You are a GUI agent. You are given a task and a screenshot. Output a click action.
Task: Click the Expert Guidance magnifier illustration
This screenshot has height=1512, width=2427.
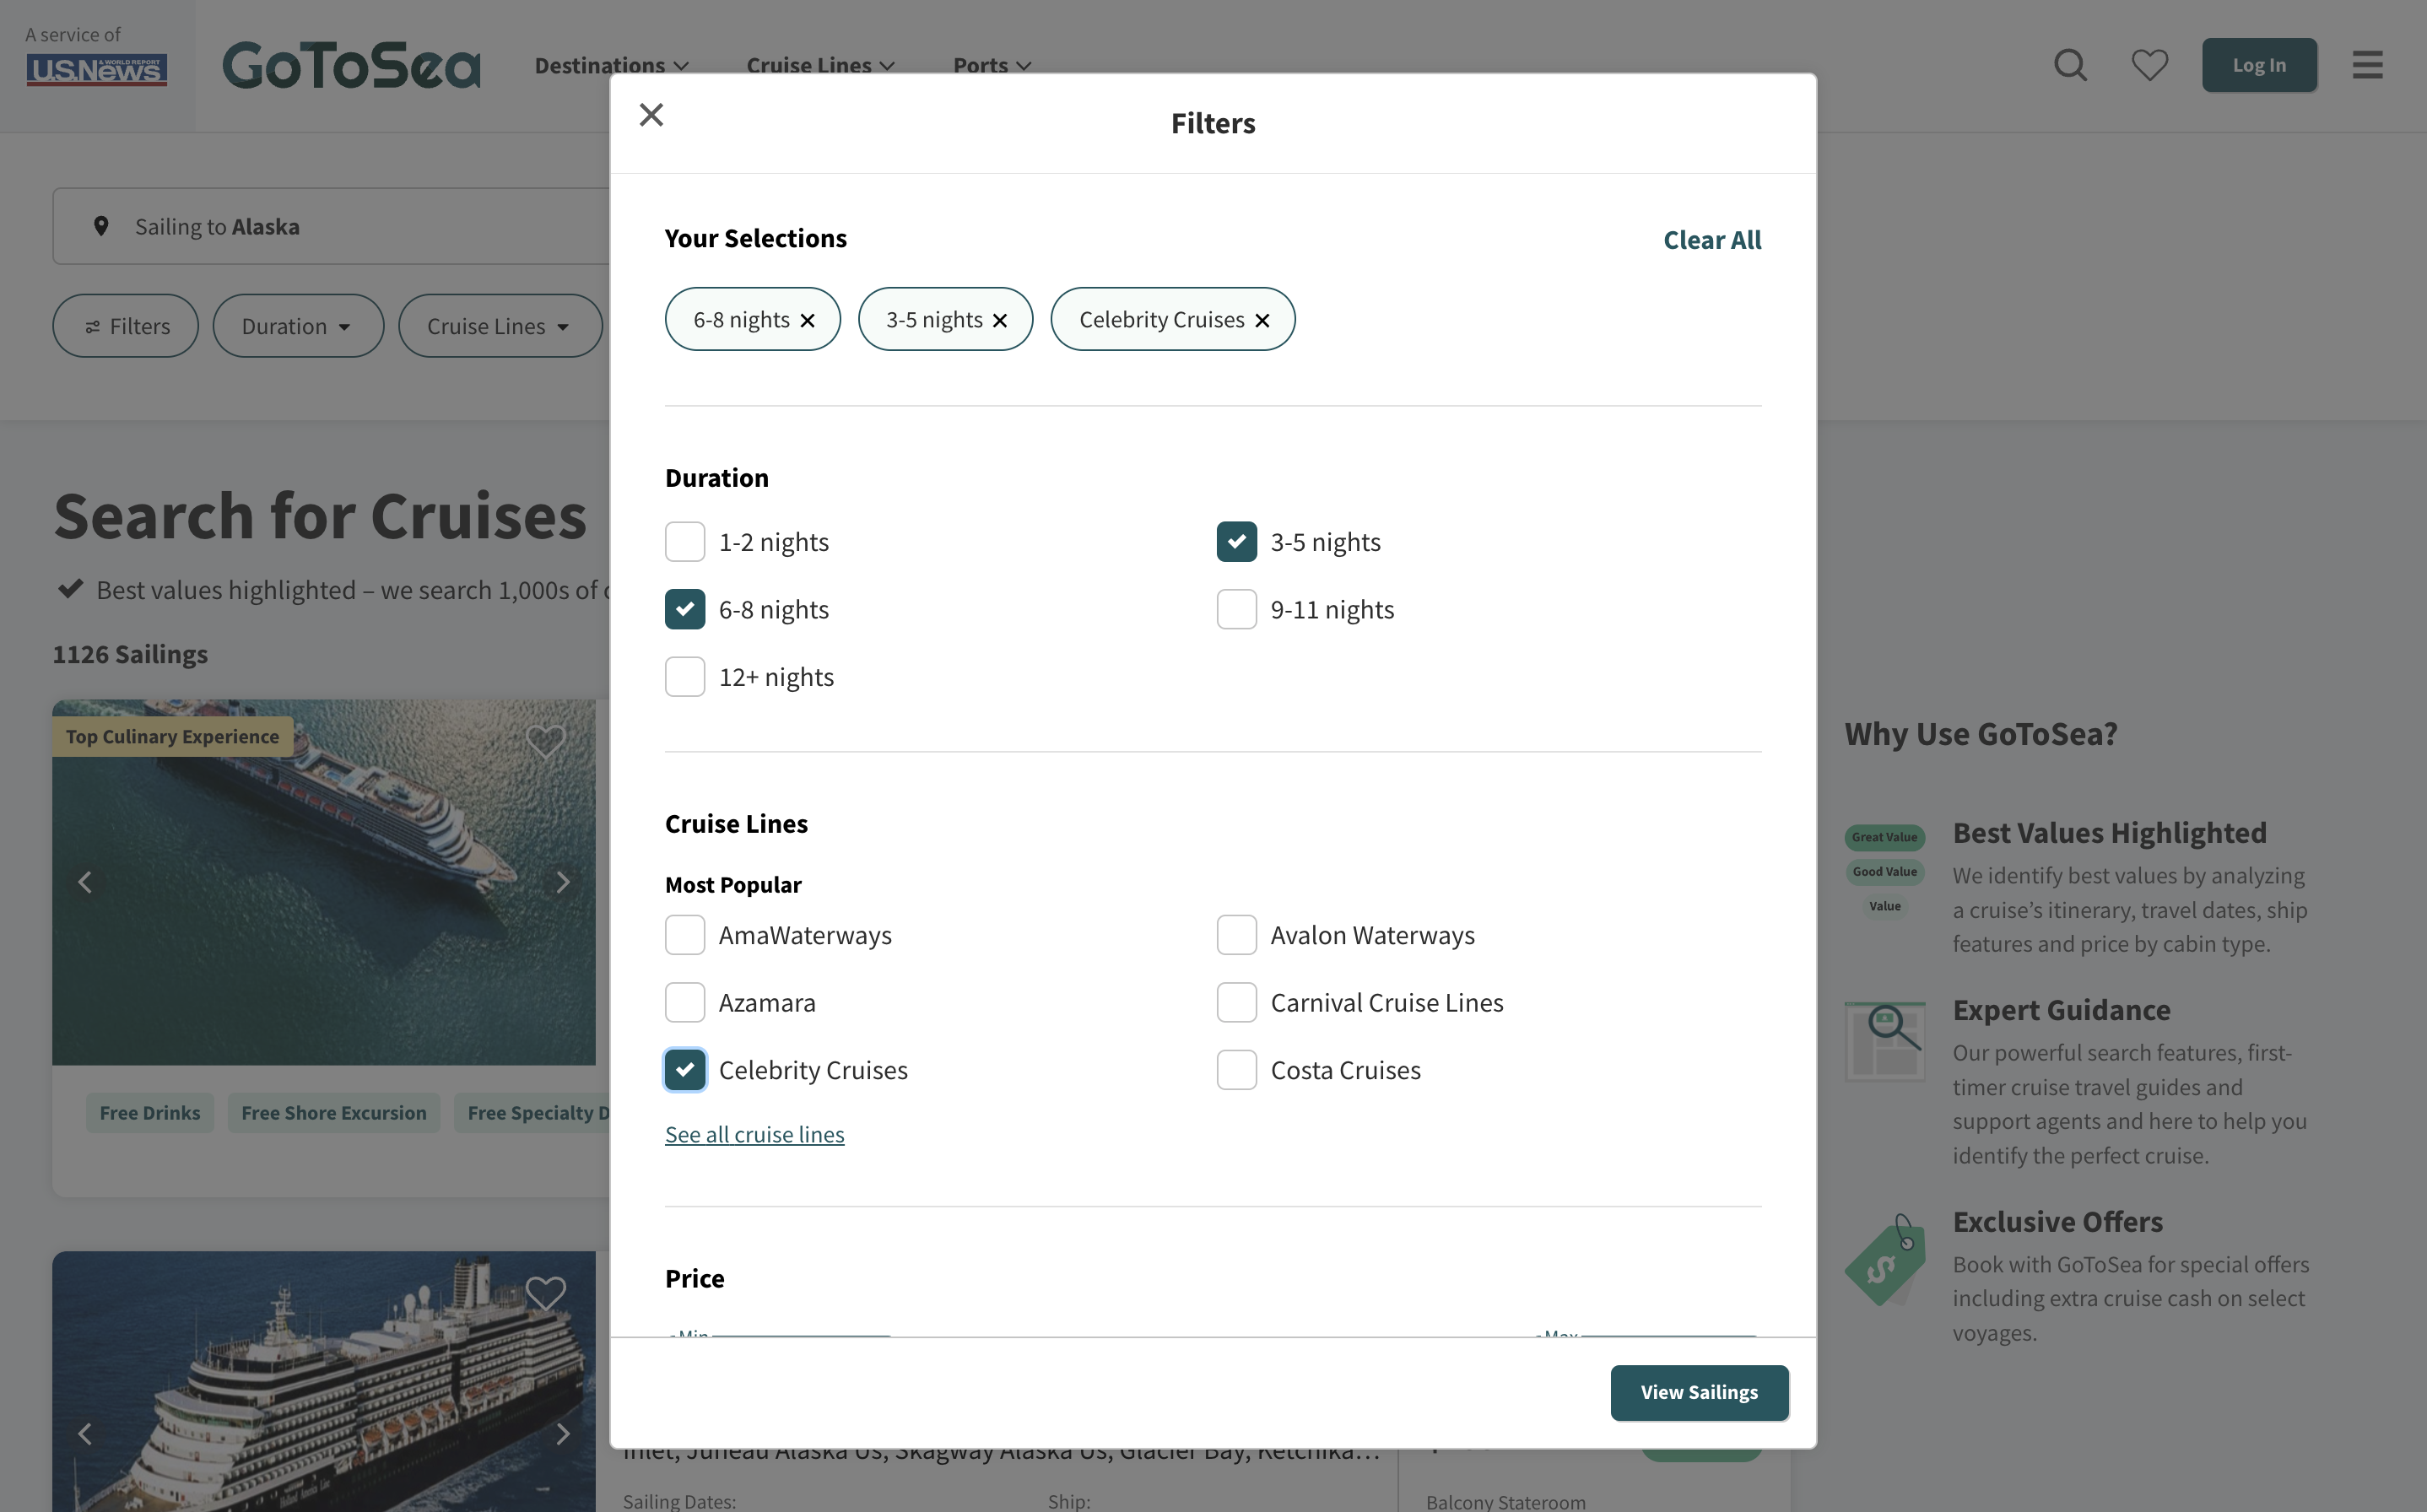click(x=1884, y=1041)
